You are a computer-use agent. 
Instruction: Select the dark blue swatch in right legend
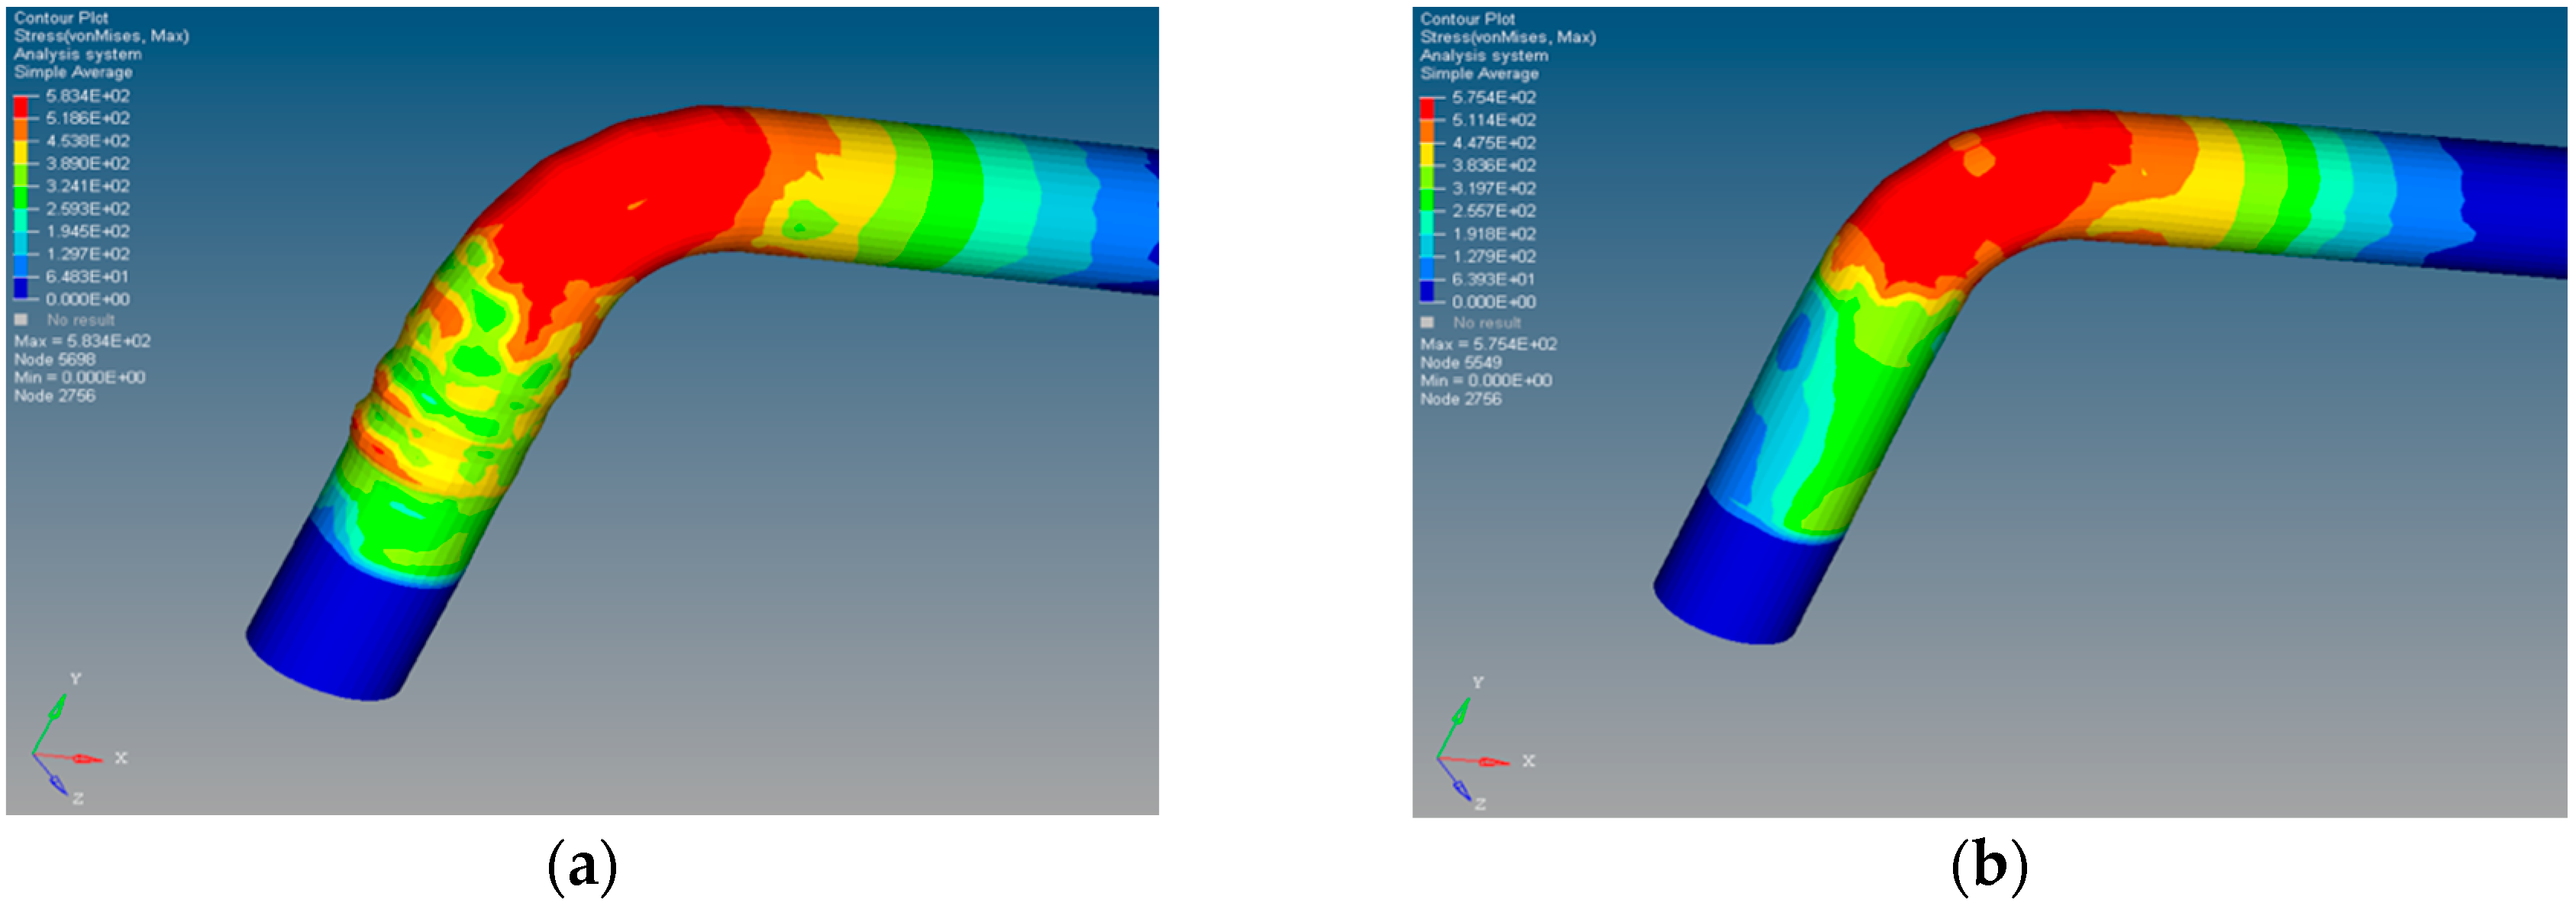[x=1427, y=291]
